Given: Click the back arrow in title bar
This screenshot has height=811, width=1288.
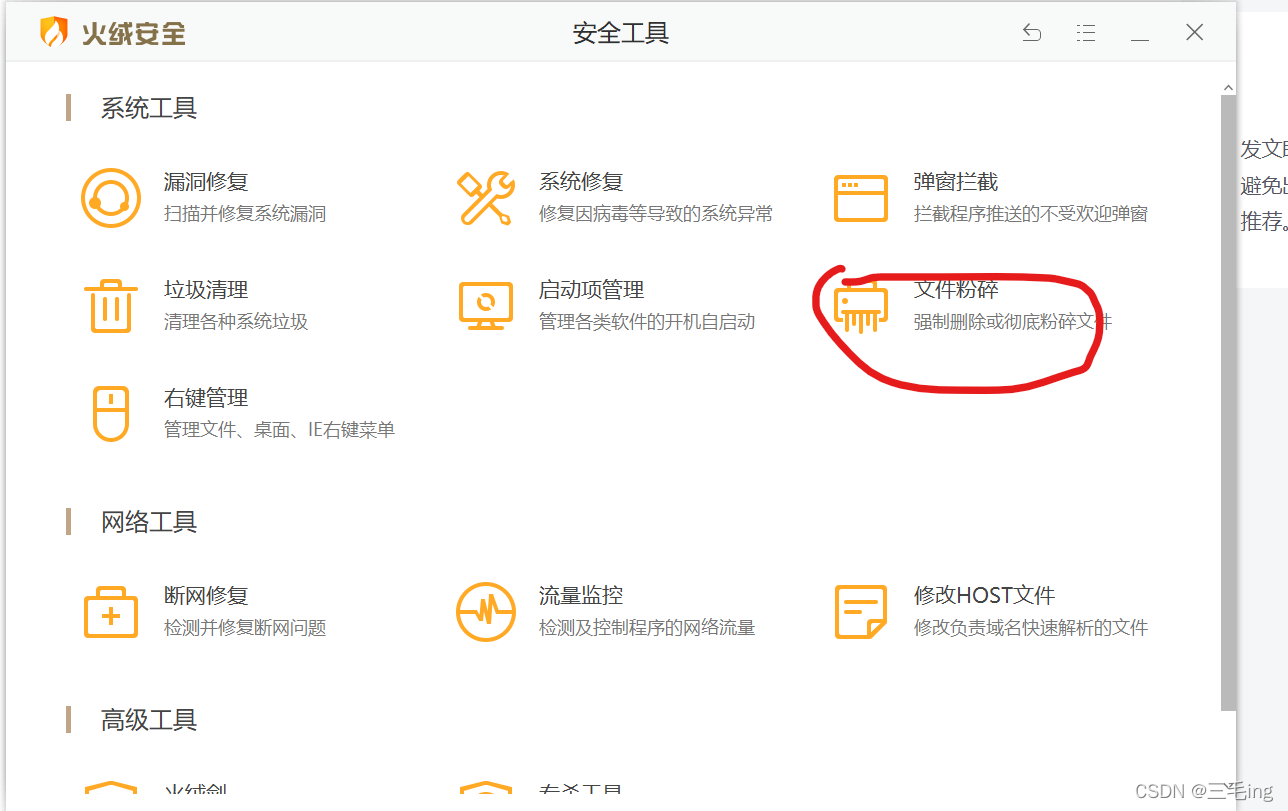Looking at the screenshot, I should coord(1032,33).
